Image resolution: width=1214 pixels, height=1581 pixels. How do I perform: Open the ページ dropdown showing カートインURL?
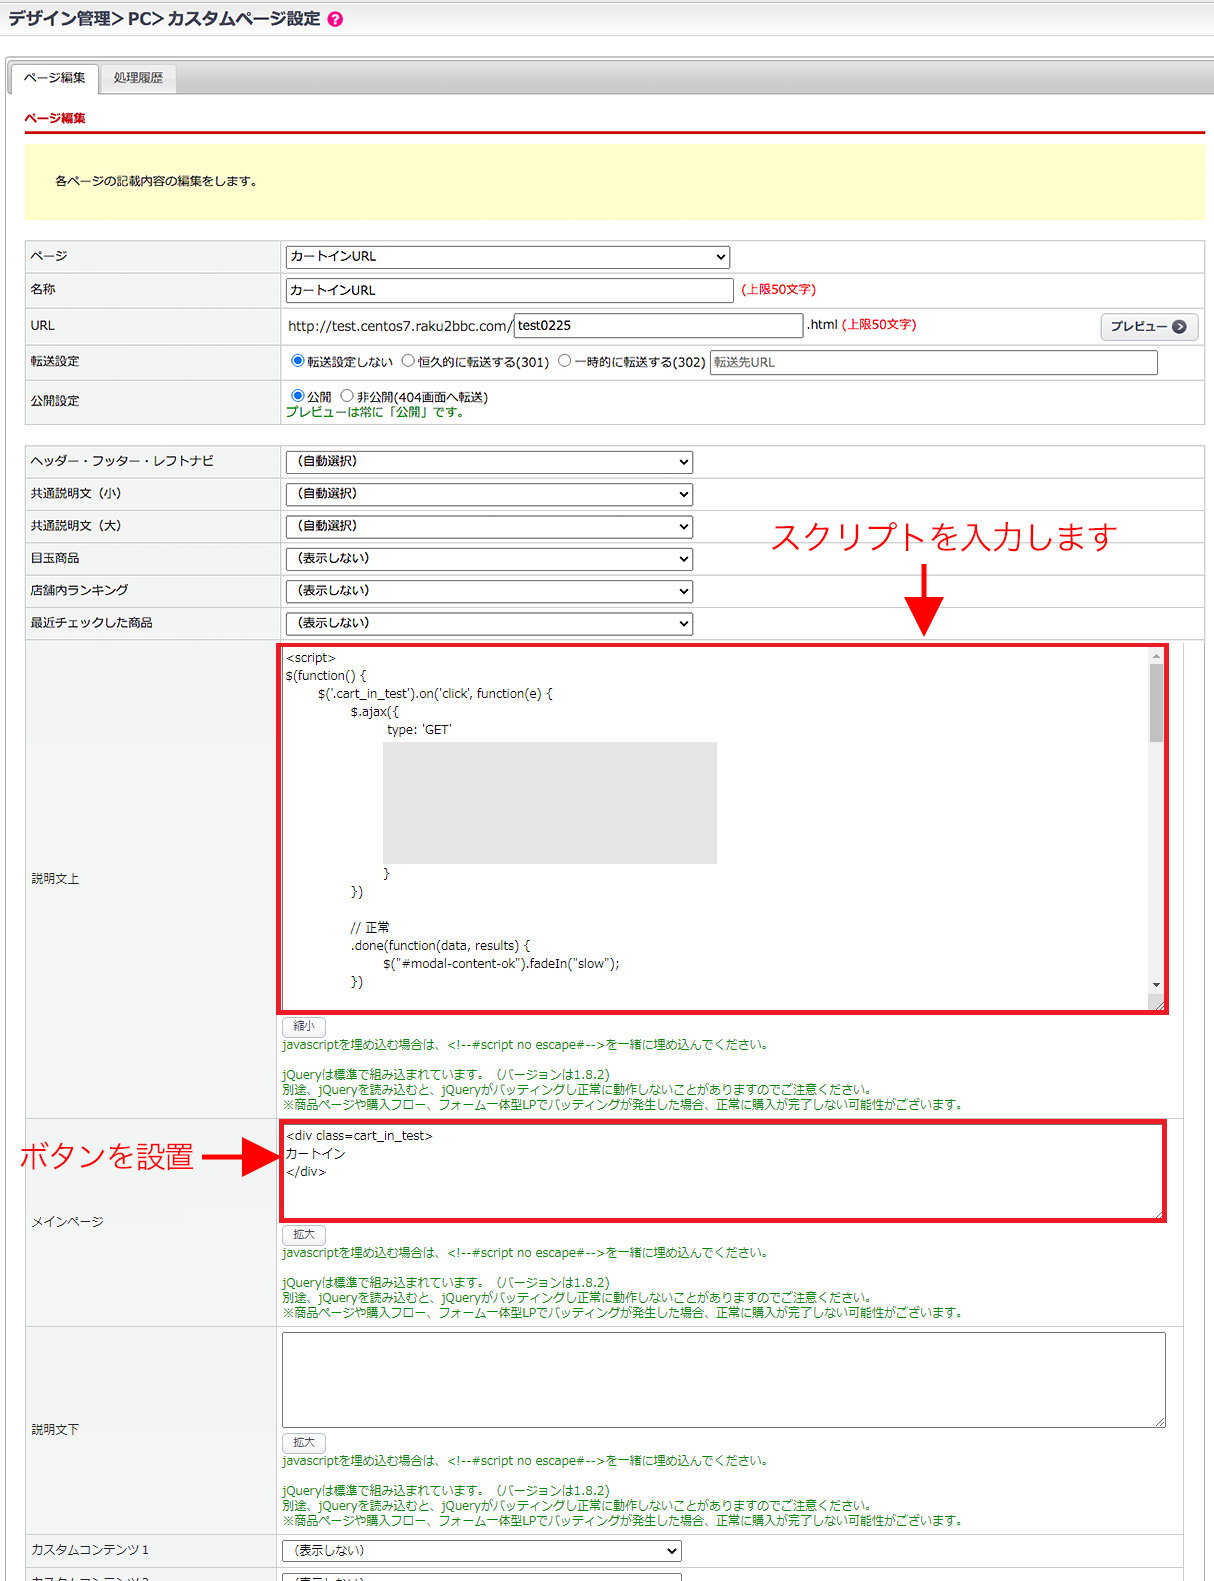(507, 257)
